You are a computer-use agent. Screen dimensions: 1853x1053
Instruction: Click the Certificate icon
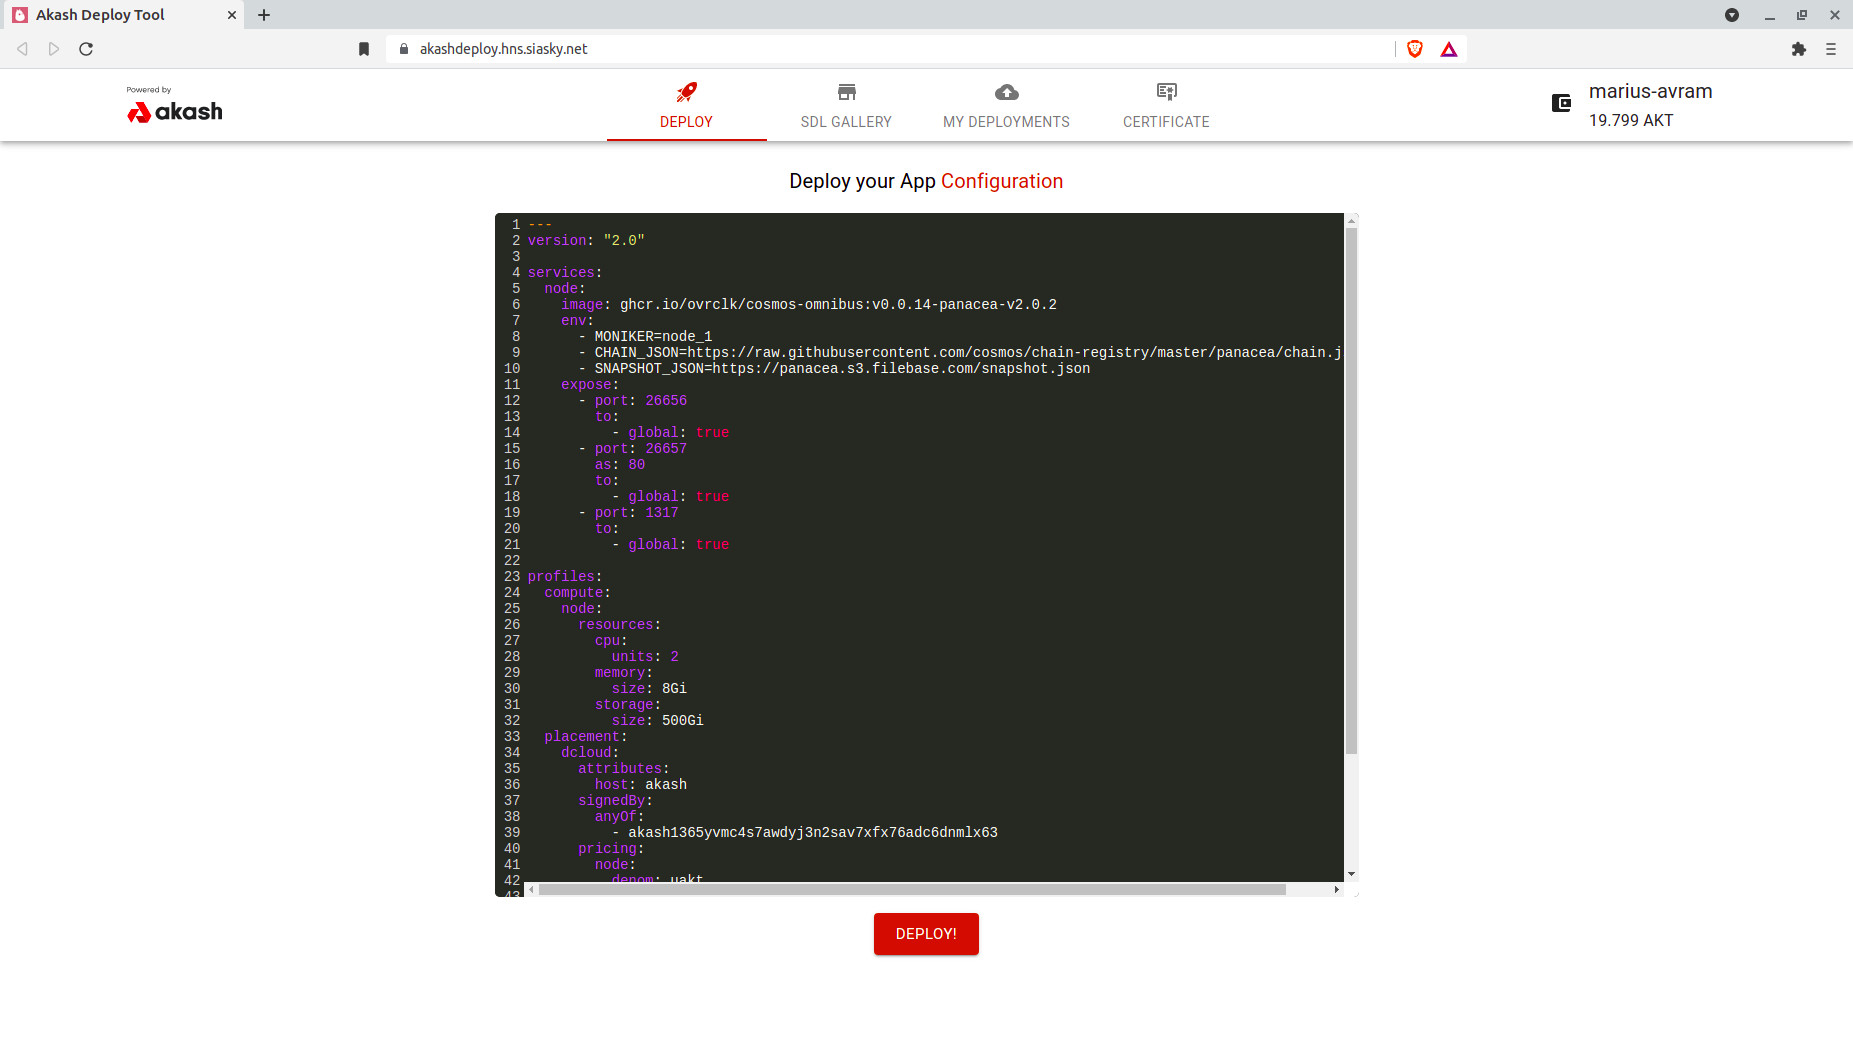(1166, 92)
